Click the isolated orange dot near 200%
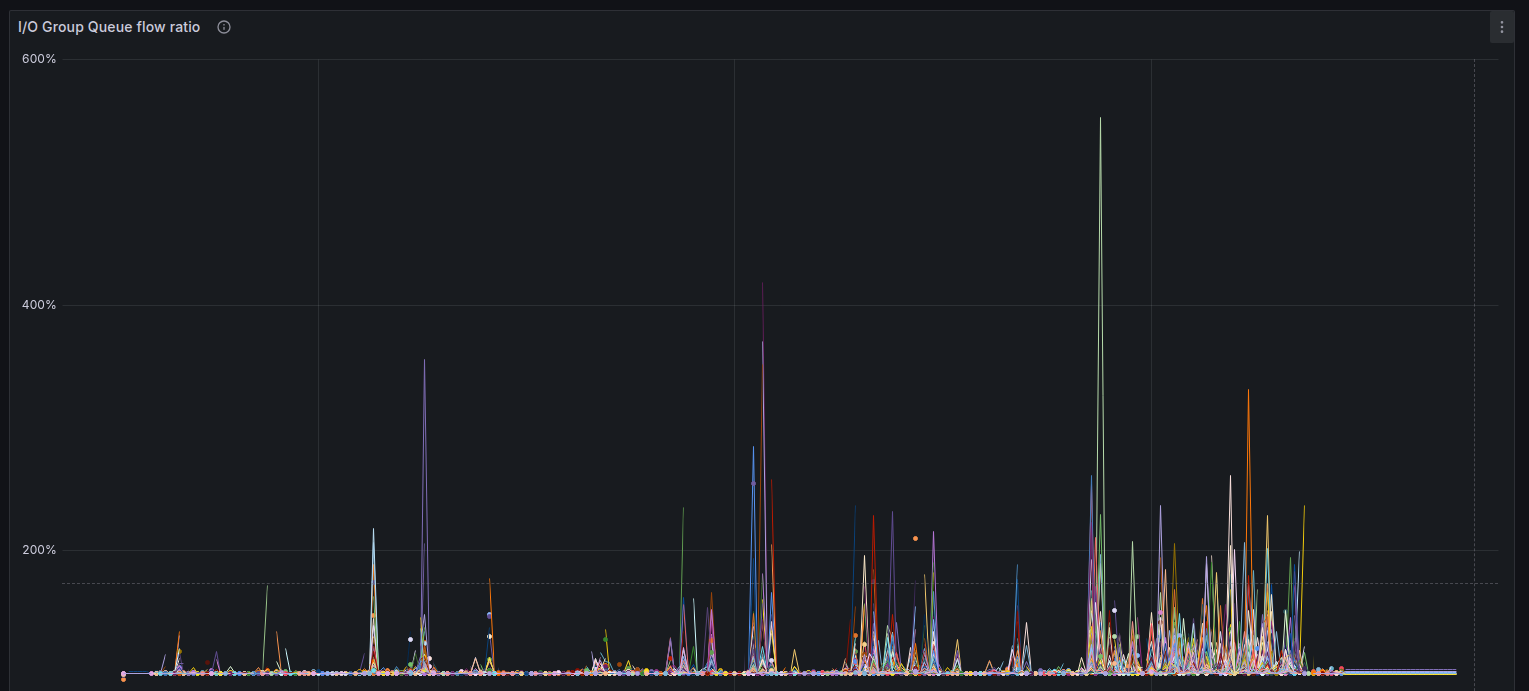 coord(915,538)
